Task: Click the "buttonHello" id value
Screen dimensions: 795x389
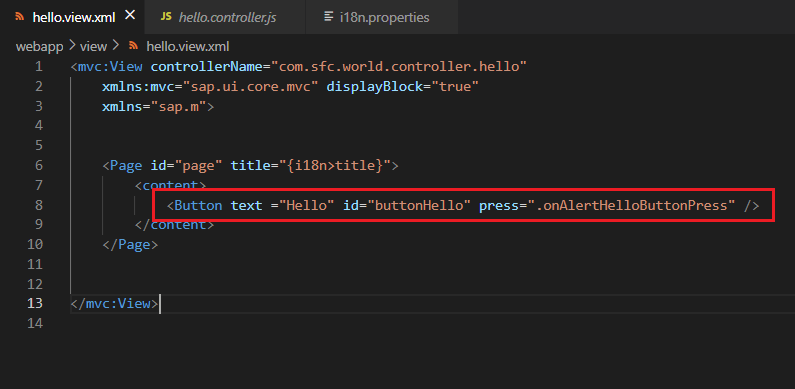Action: point(418,205)
